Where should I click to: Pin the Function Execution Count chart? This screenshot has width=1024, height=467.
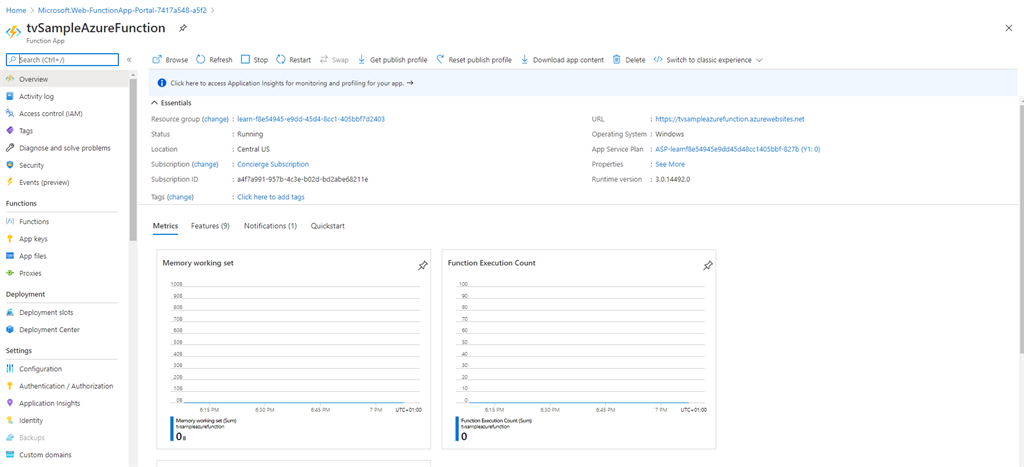click(708, 266)
